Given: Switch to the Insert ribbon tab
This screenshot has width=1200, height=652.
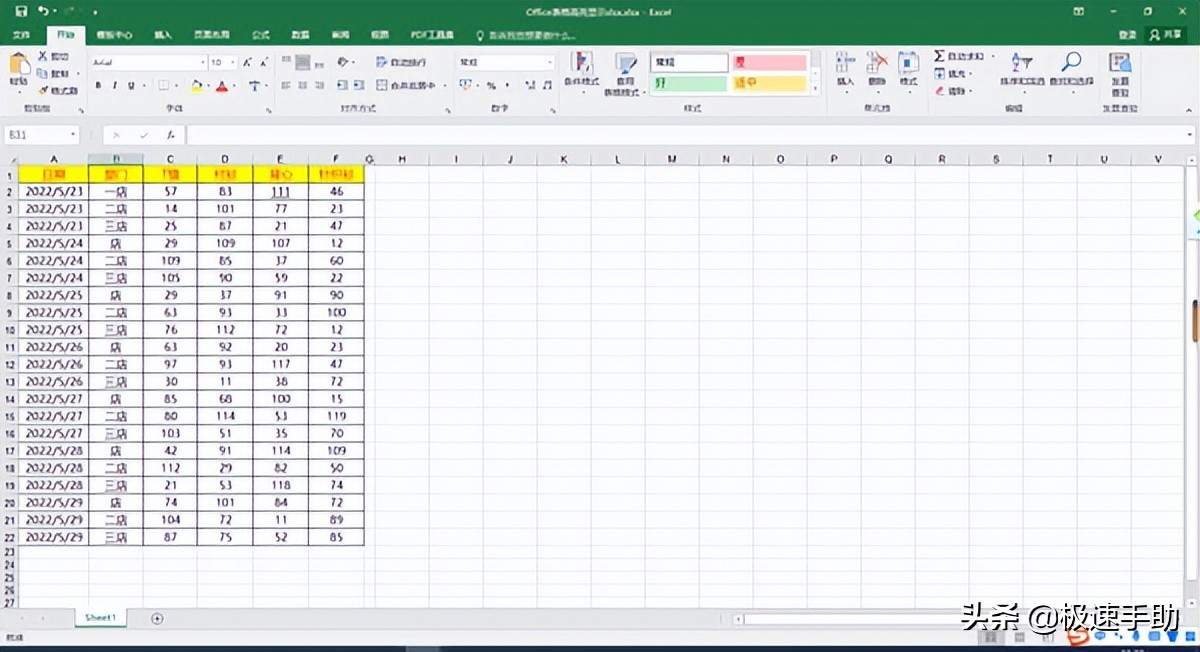Looking at the screenshot, I should [x=163, y=35].
